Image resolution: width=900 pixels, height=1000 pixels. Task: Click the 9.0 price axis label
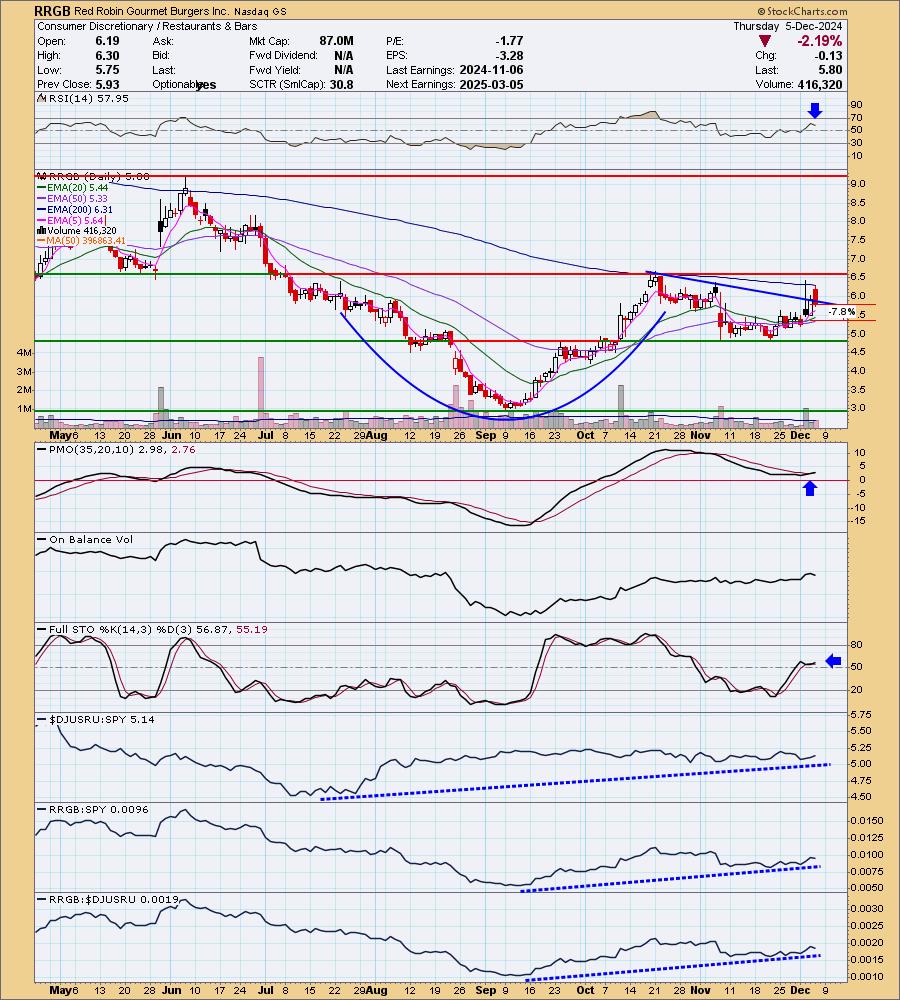tap(858, 184)
